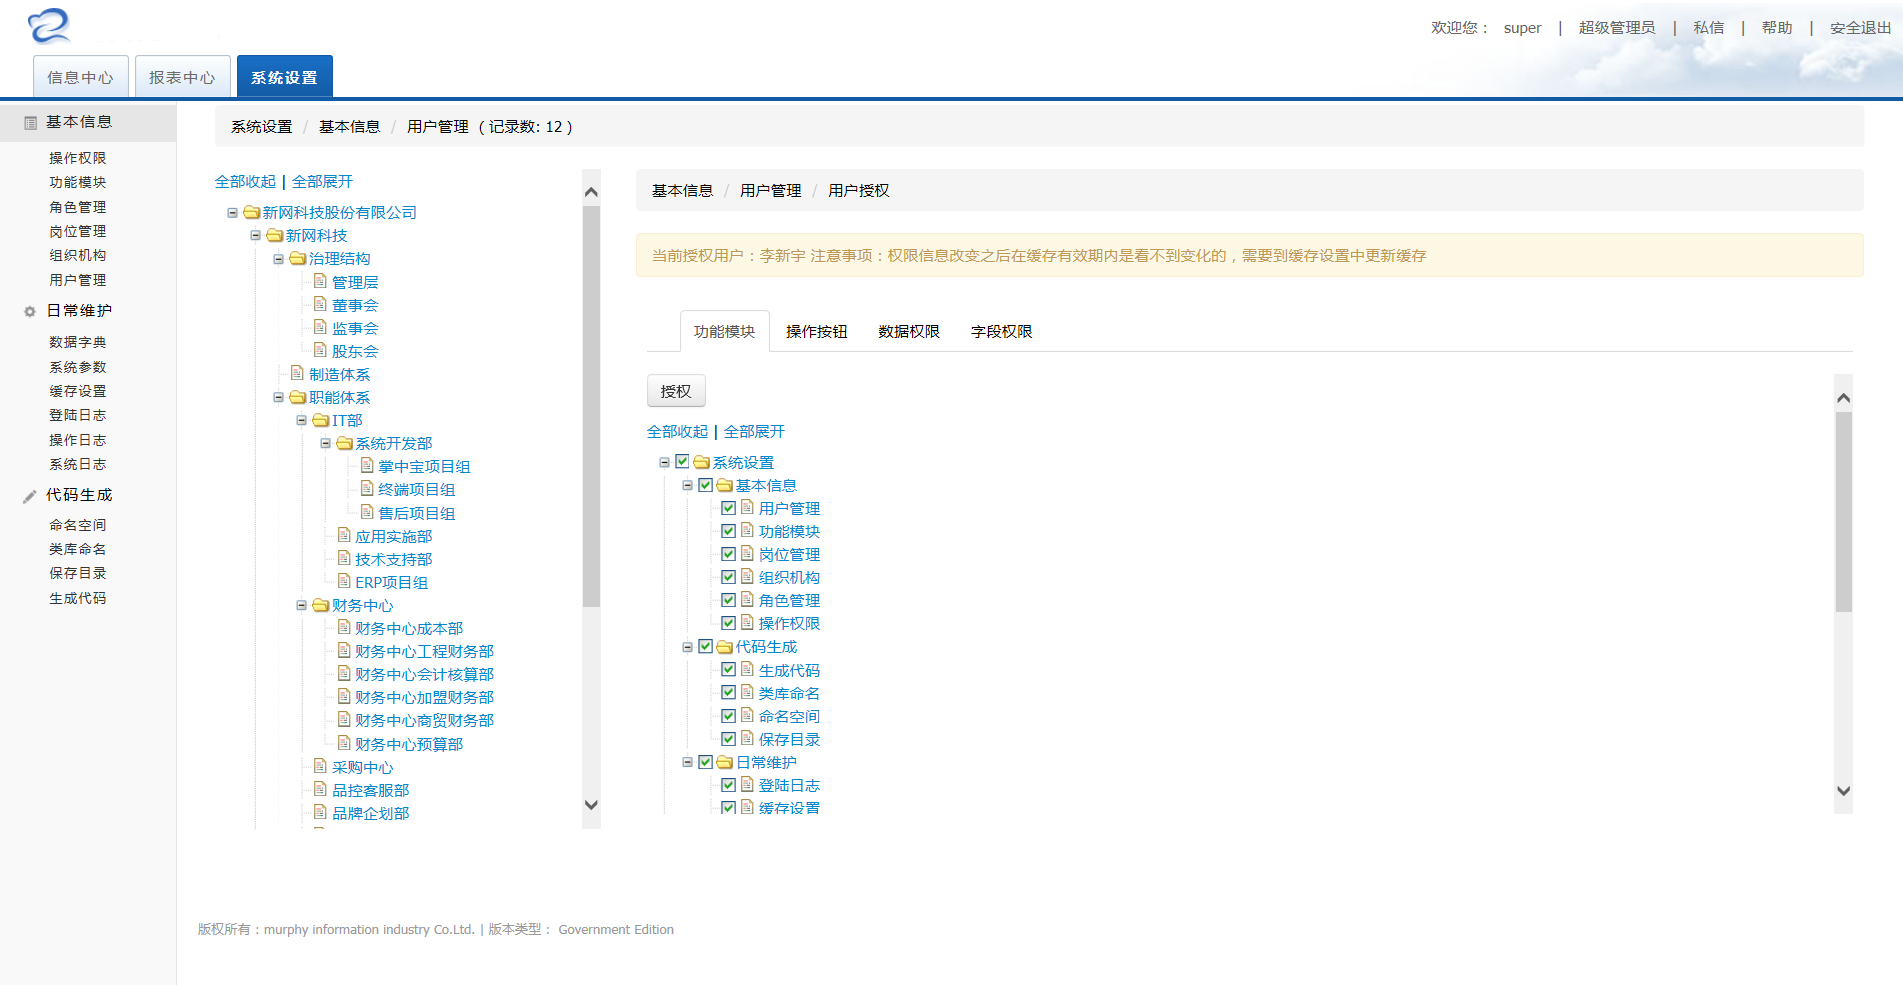Click the folder icon next to 日常维护 permission node
The image size is (1903, 985).
coord(725,762)
